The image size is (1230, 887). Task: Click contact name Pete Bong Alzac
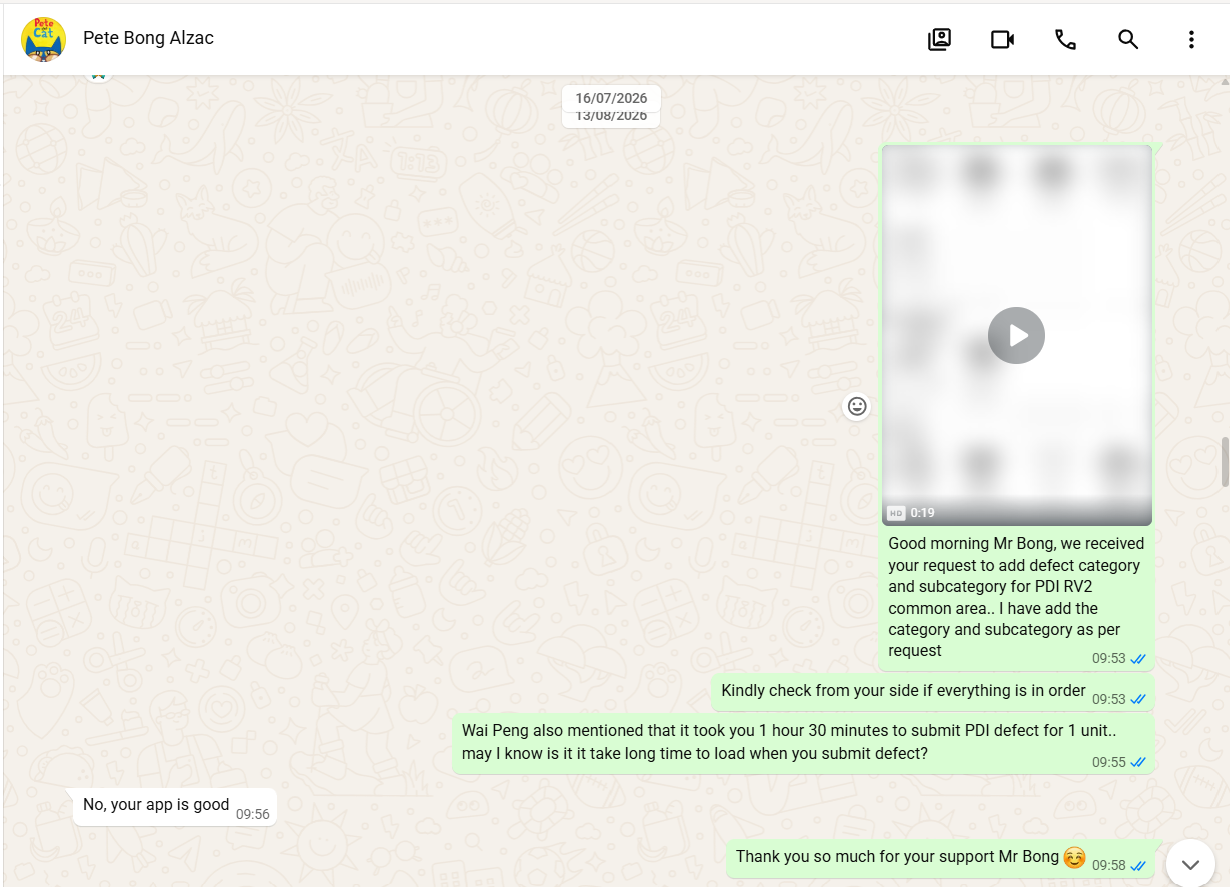point(148,38)
